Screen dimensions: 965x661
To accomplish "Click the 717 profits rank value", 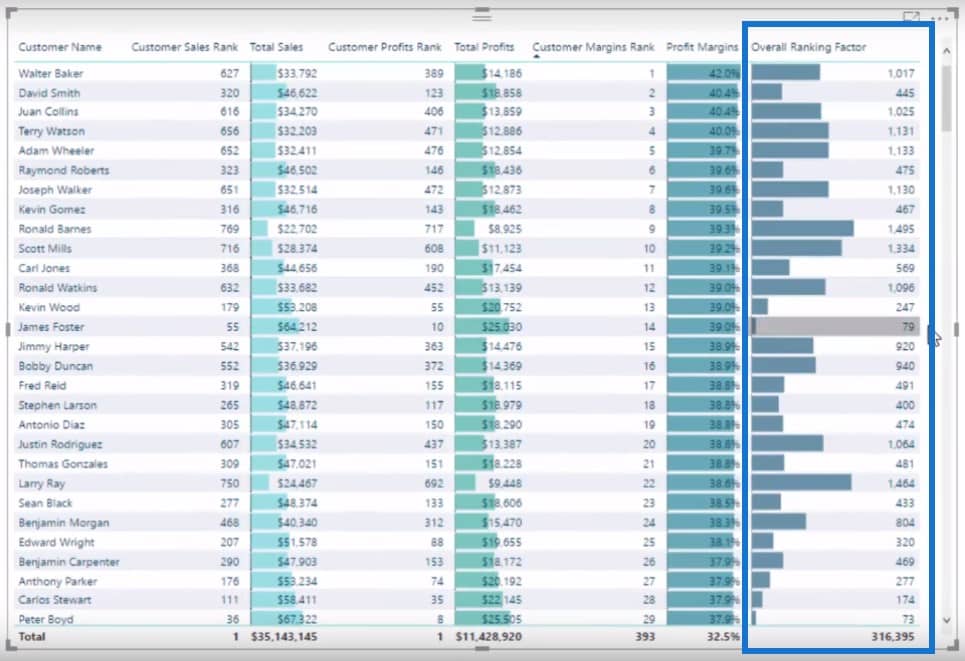I will point(434,229).
